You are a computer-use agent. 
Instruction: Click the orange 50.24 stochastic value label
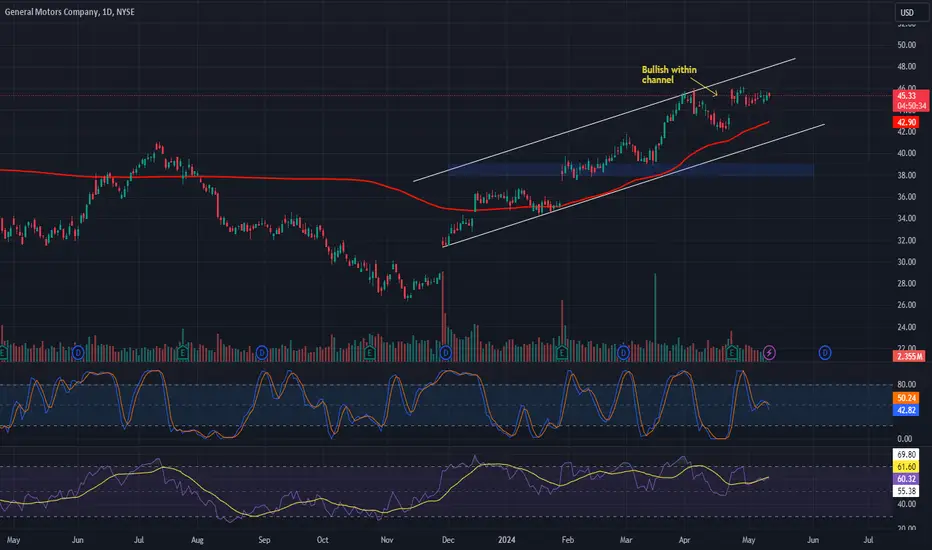(906, 398)
